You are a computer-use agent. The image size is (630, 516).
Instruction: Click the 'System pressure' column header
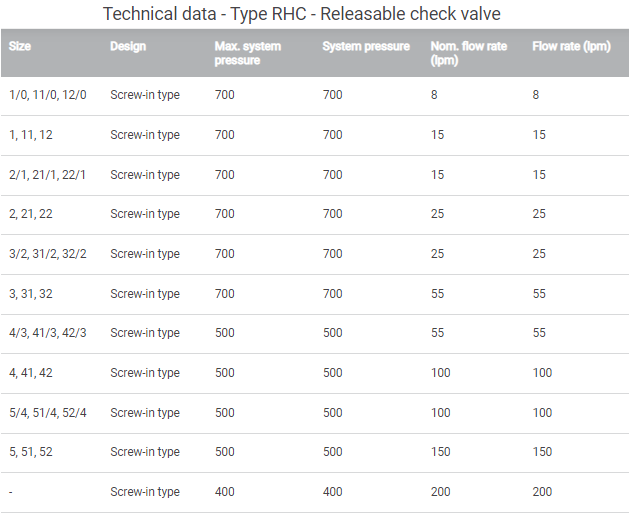point(366,46)
